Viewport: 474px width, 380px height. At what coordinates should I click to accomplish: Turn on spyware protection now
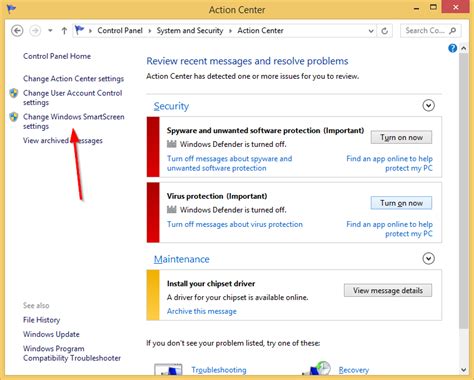click(x=401, y=137)
